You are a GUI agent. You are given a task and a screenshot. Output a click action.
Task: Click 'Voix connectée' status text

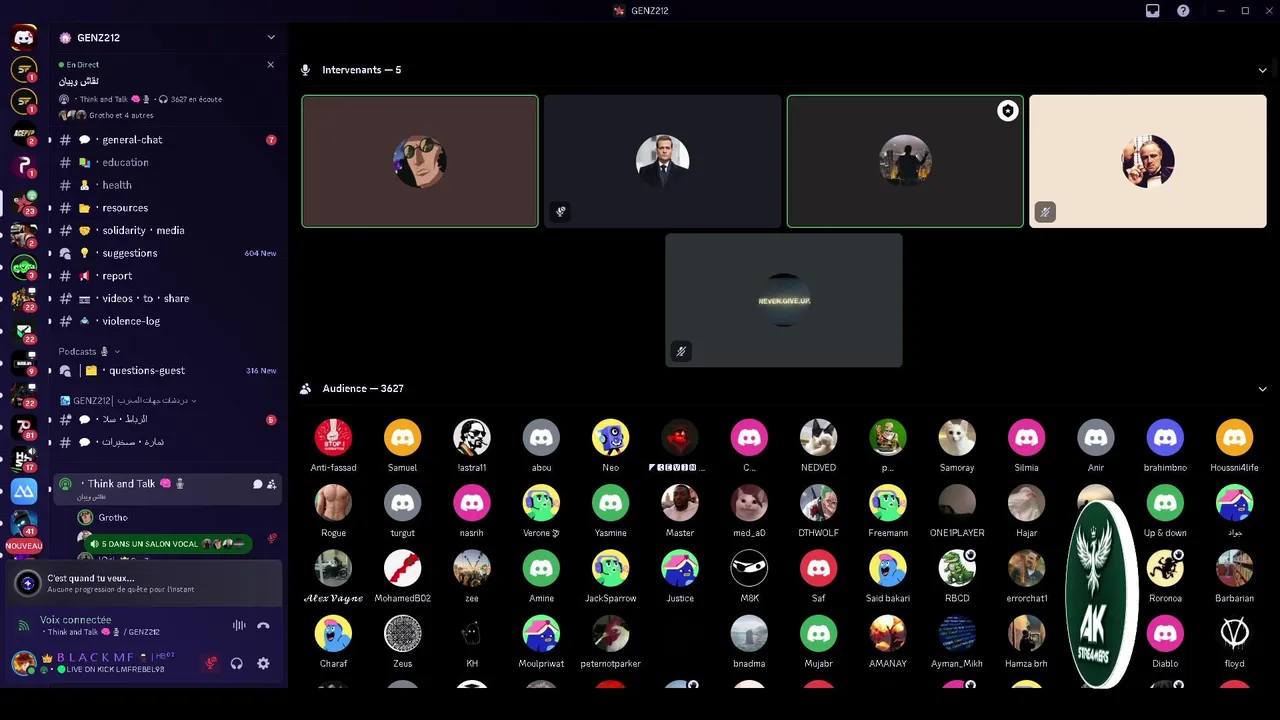coord(76,620)
